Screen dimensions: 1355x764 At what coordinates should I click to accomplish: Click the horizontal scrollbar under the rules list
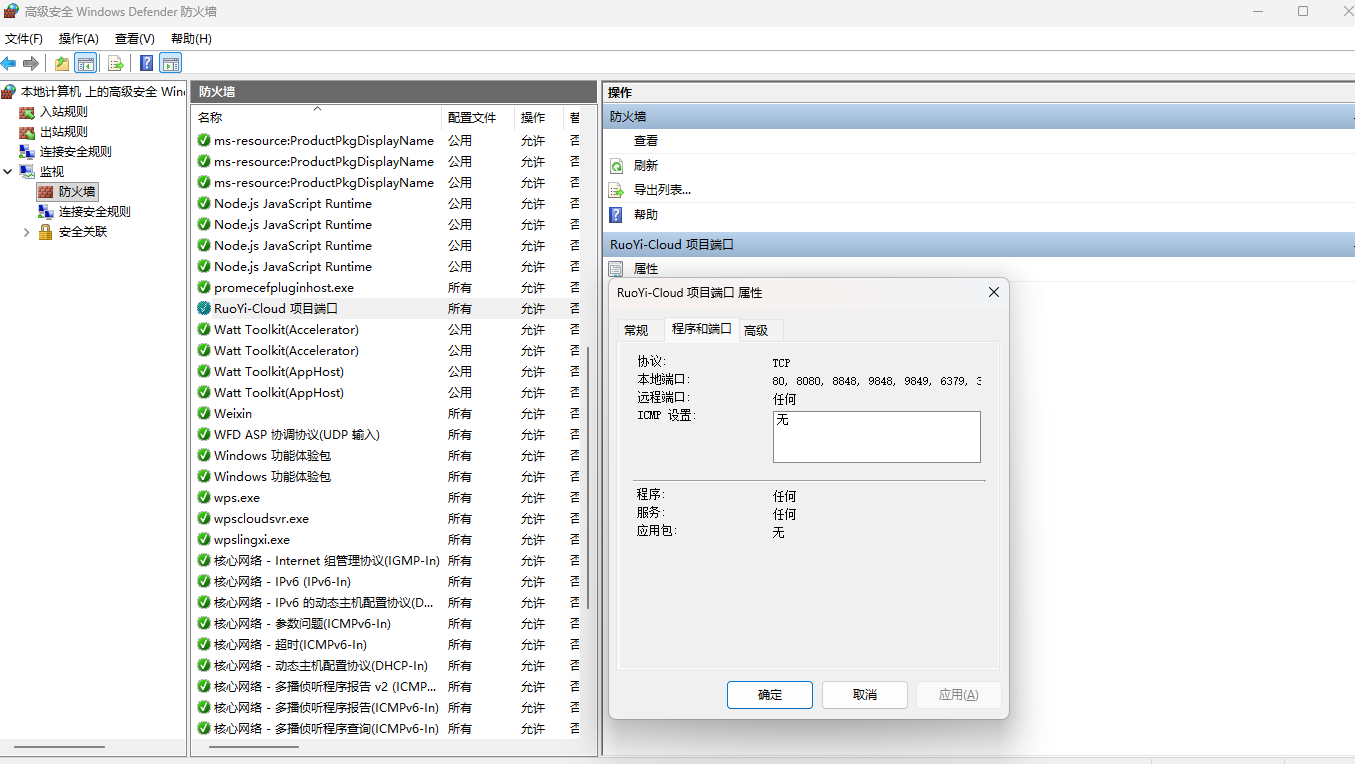tap(253, 747)
